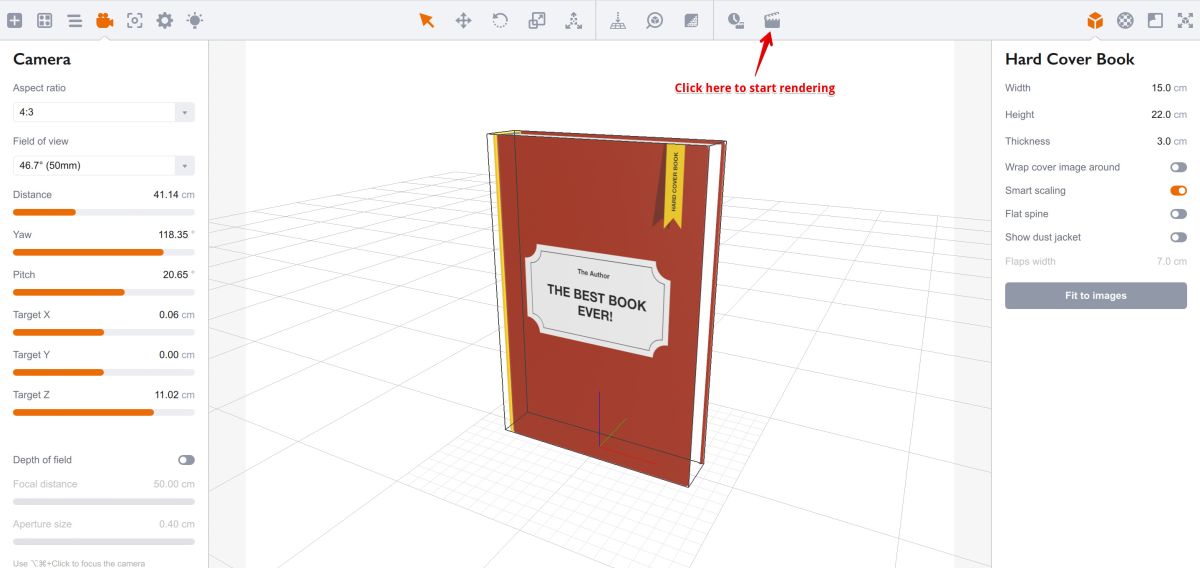
Task: Select the rotate tool
Action: pos(500,20)
